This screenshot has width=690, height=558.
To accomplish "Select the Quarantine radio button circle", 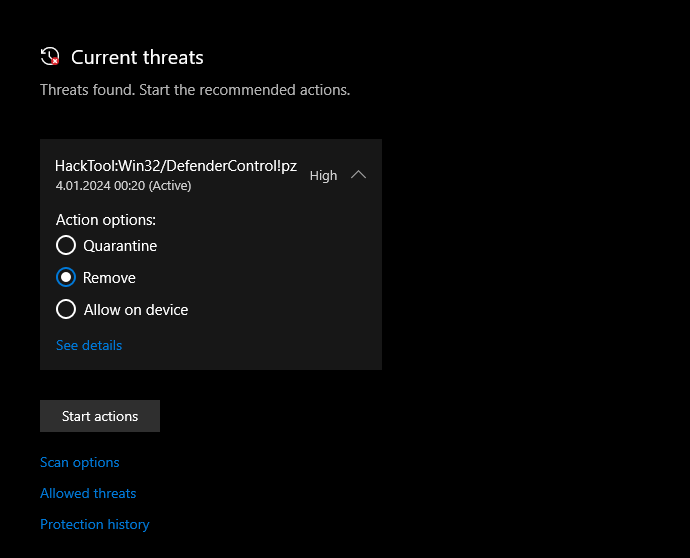I will coord(66,245).
